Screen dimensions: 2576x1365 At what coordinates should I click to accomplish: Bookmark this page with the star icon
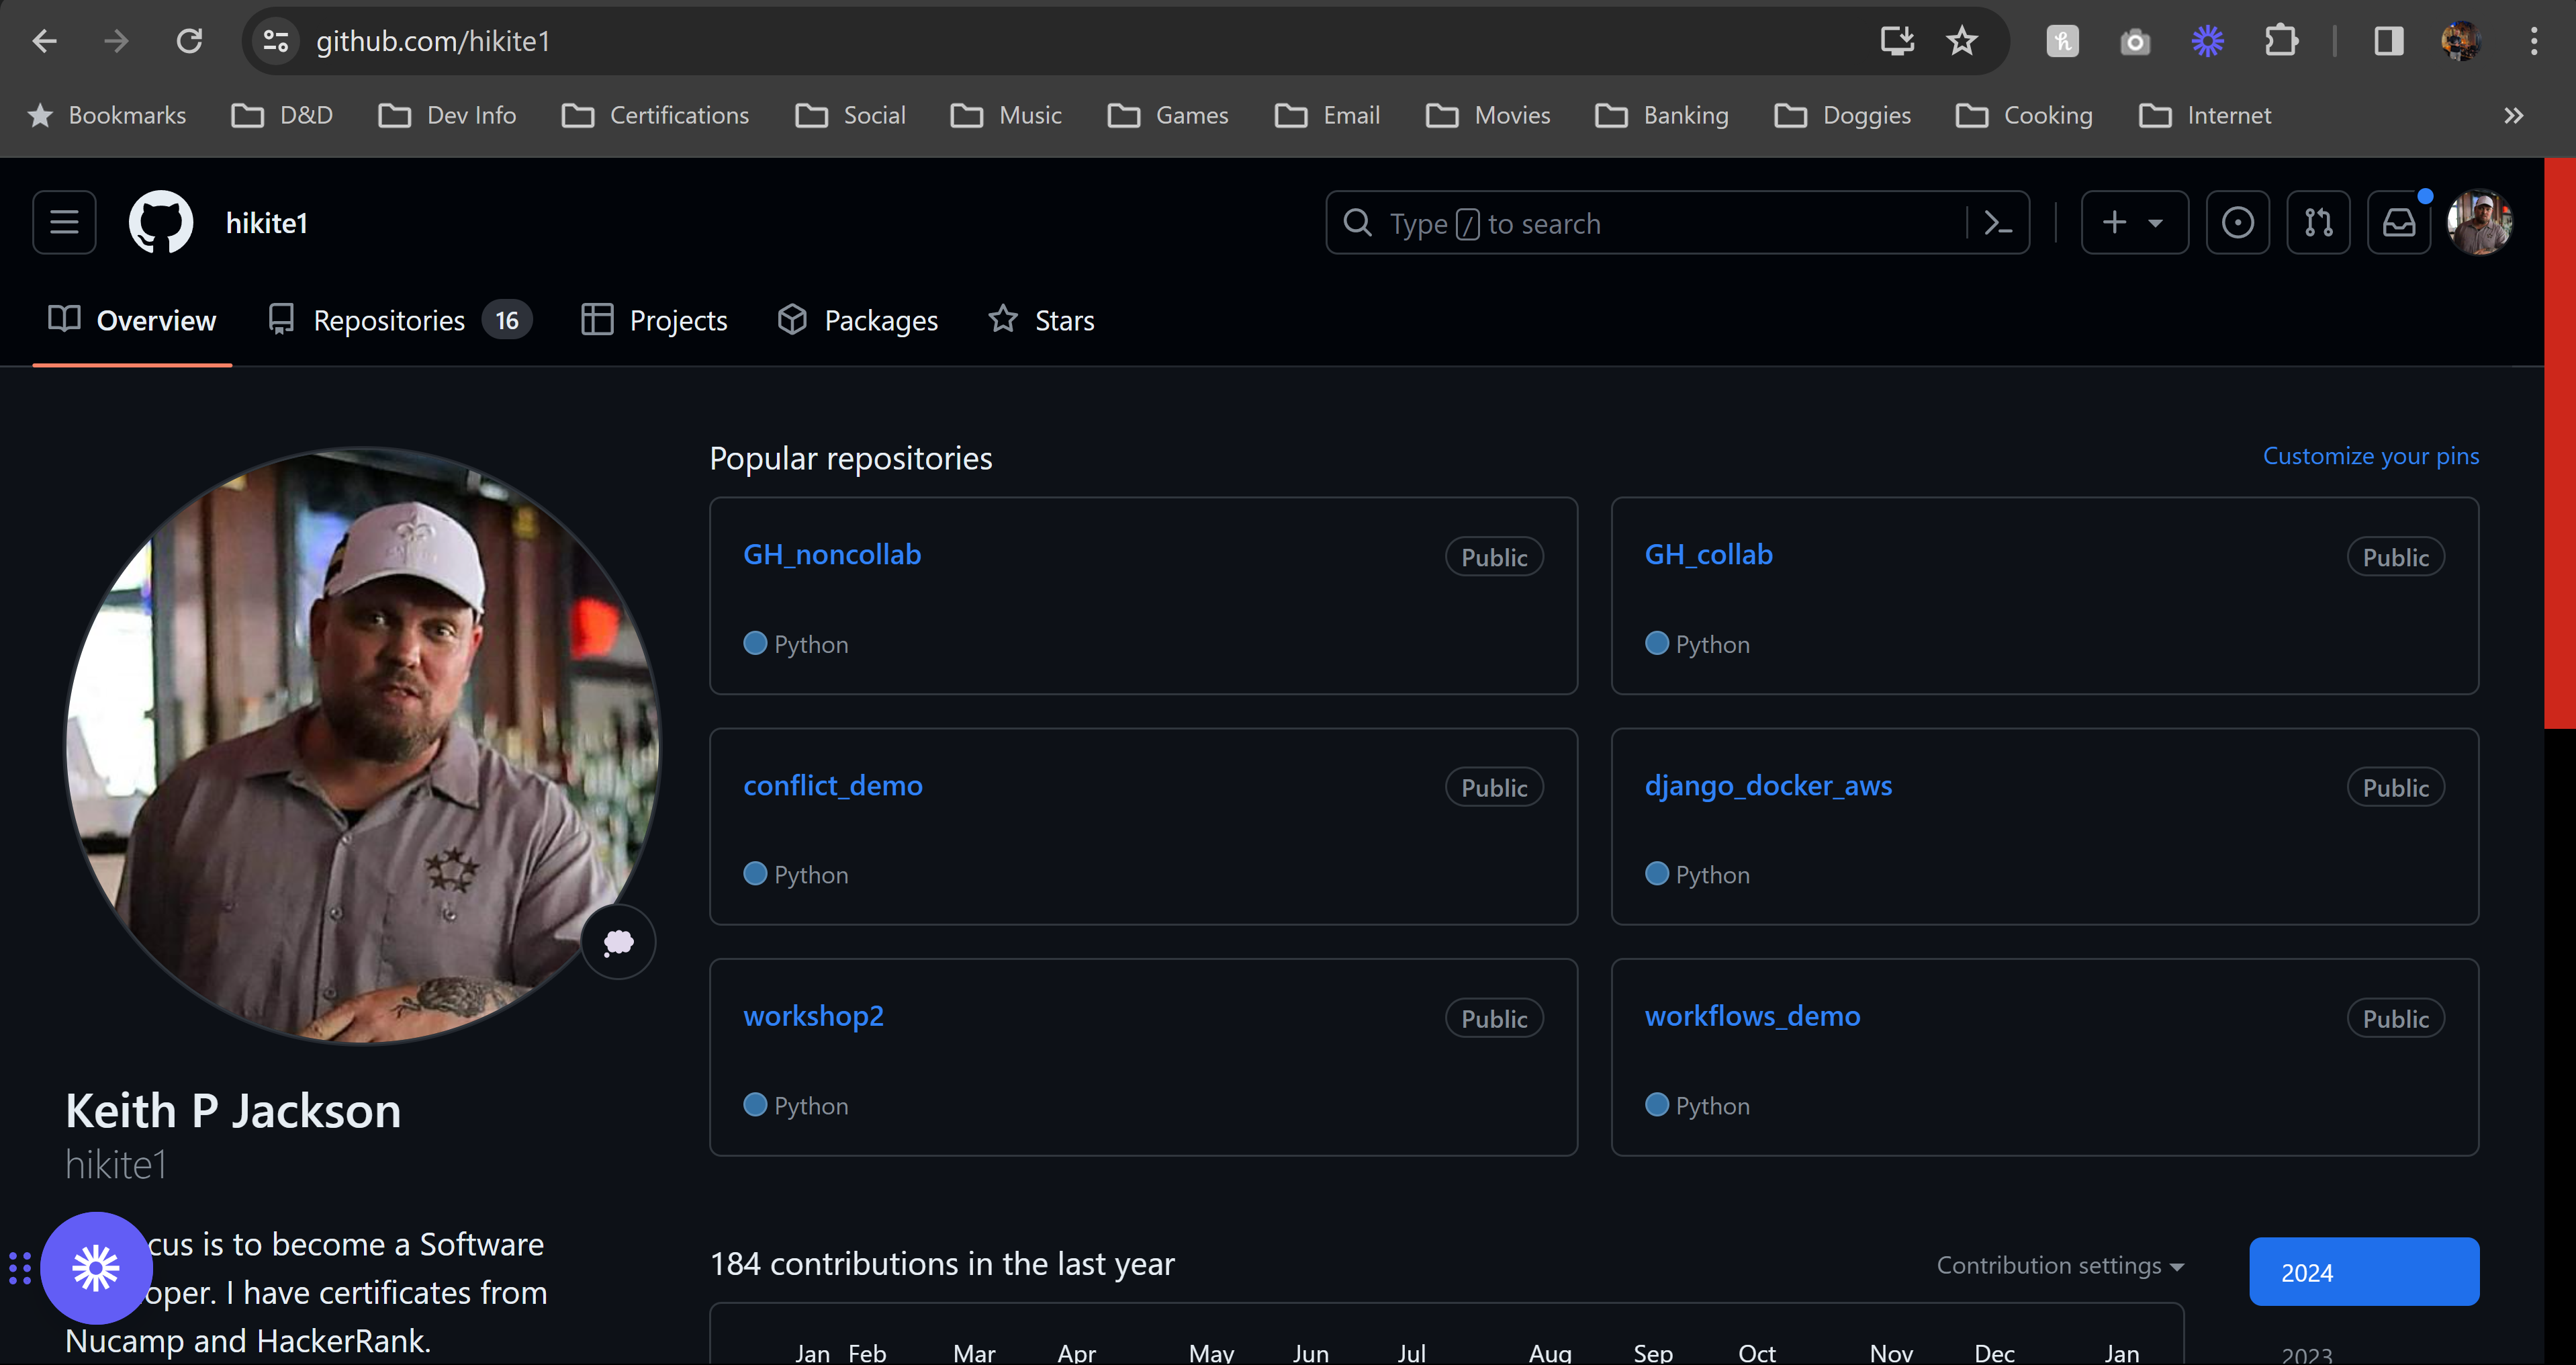point(1962,41)
